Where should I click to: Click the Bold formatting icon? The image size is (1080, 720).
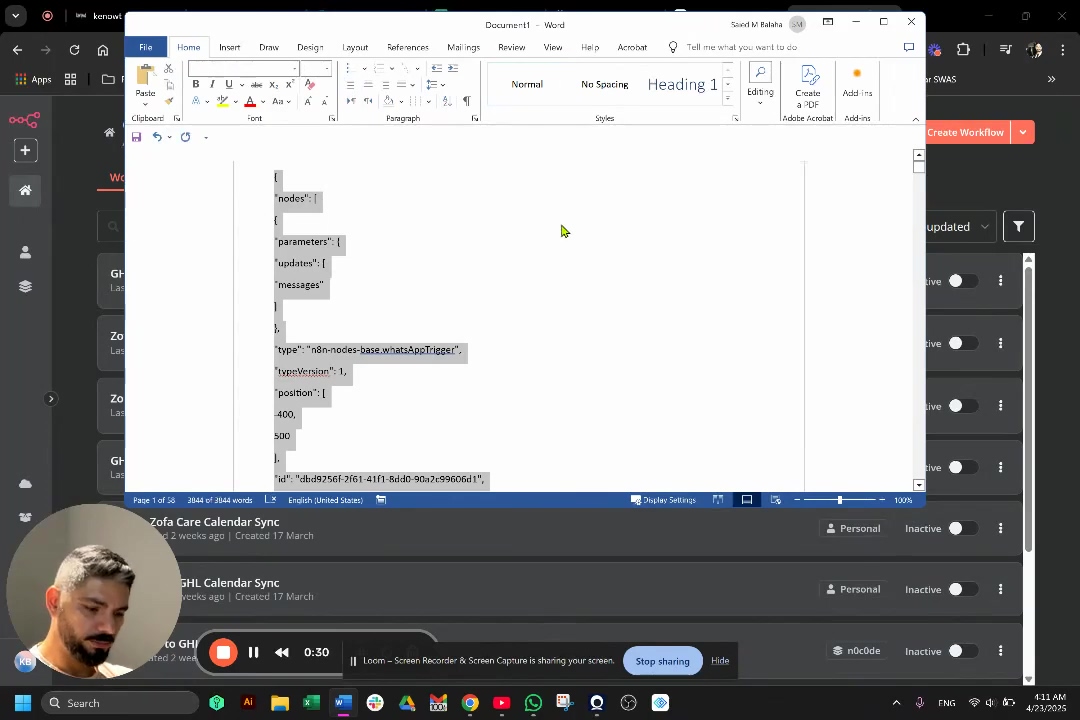[x=196, y=85]
